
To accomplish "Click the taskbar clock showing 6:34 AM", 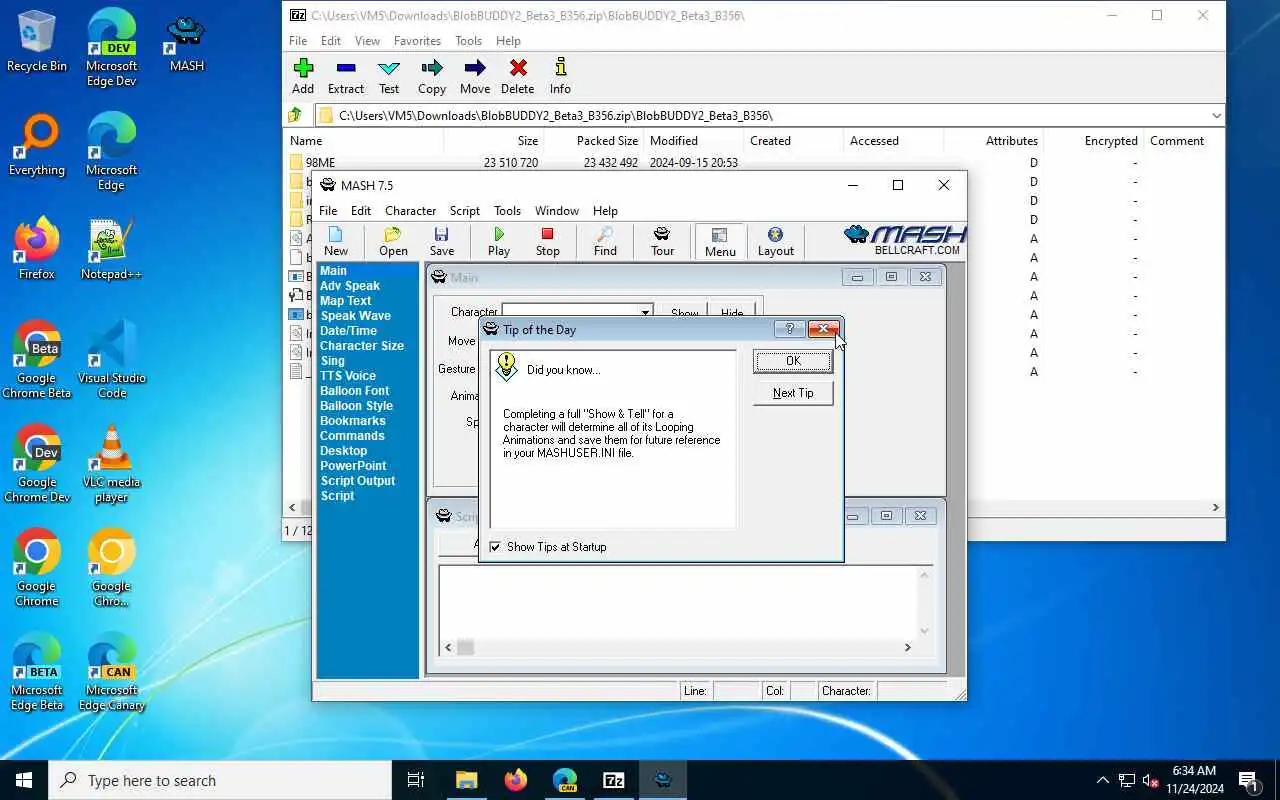I will (1193, 780).
